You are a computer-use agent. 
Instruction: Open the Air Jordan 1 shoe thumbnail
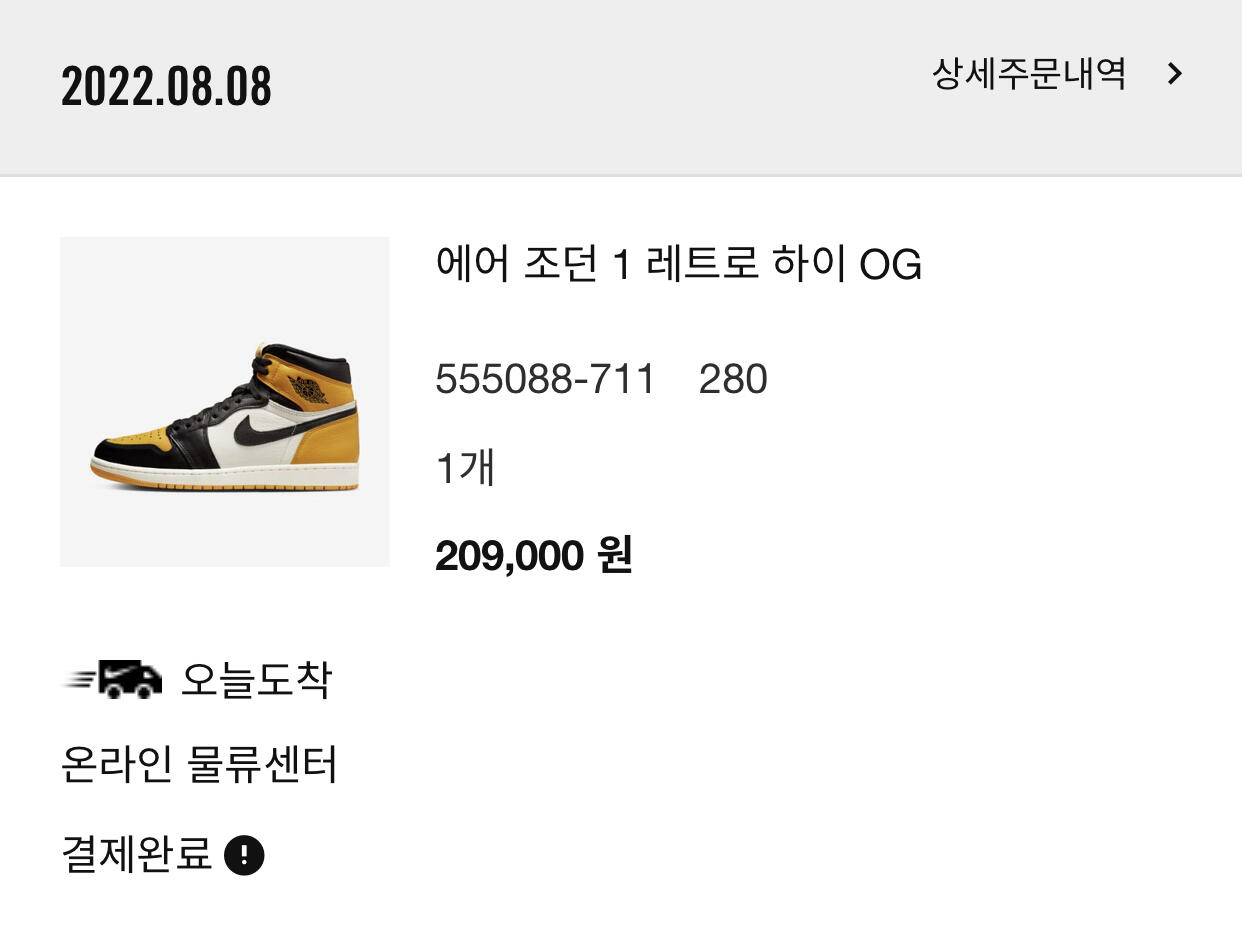(225, 402)
